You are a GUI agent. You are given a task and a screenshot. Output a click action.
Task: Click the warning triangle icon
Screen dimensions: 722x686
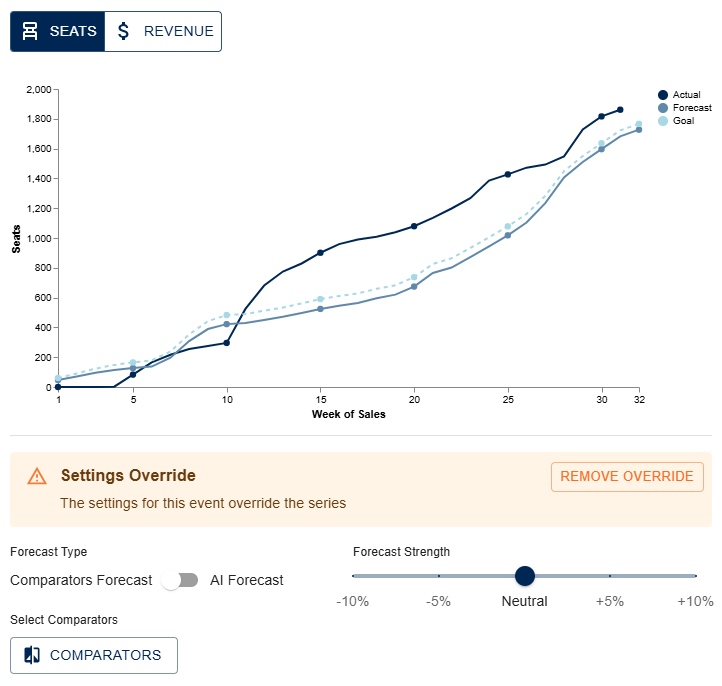[37, 476]
